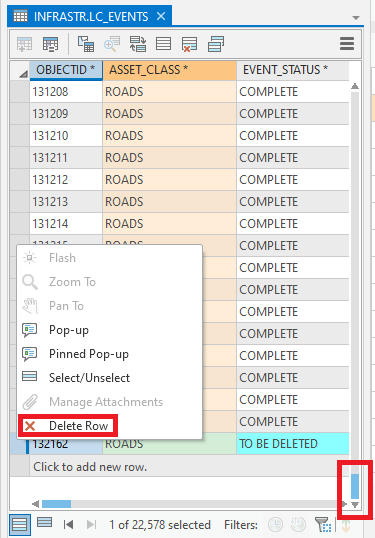Open the Calculate Field tool

(x=50, y=44)
